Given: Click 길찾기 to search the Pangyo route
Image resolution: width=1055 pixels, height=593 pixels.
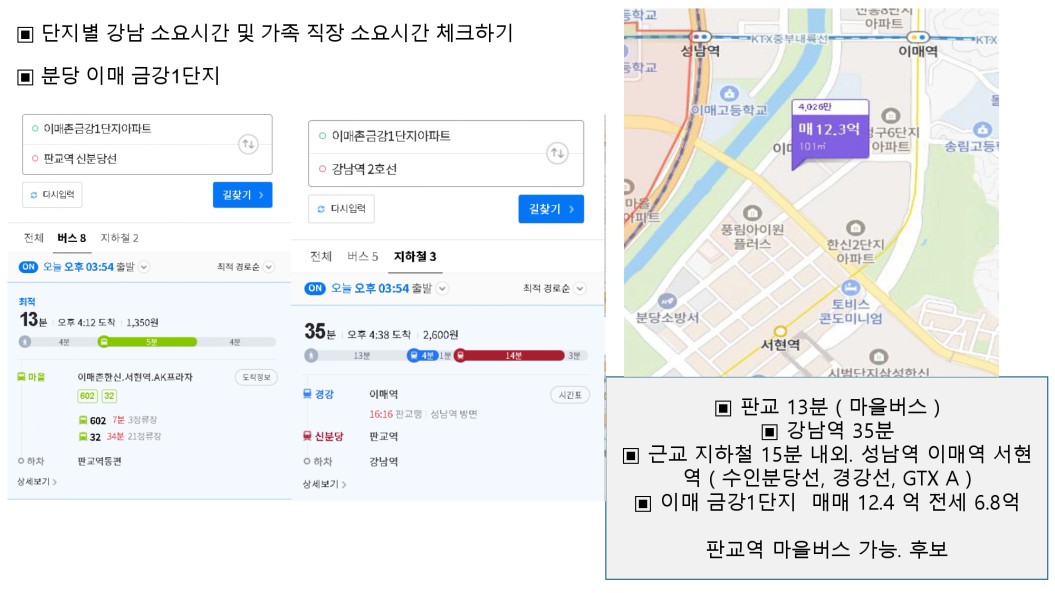Looking at the screenshot, I should pos(242,195).
